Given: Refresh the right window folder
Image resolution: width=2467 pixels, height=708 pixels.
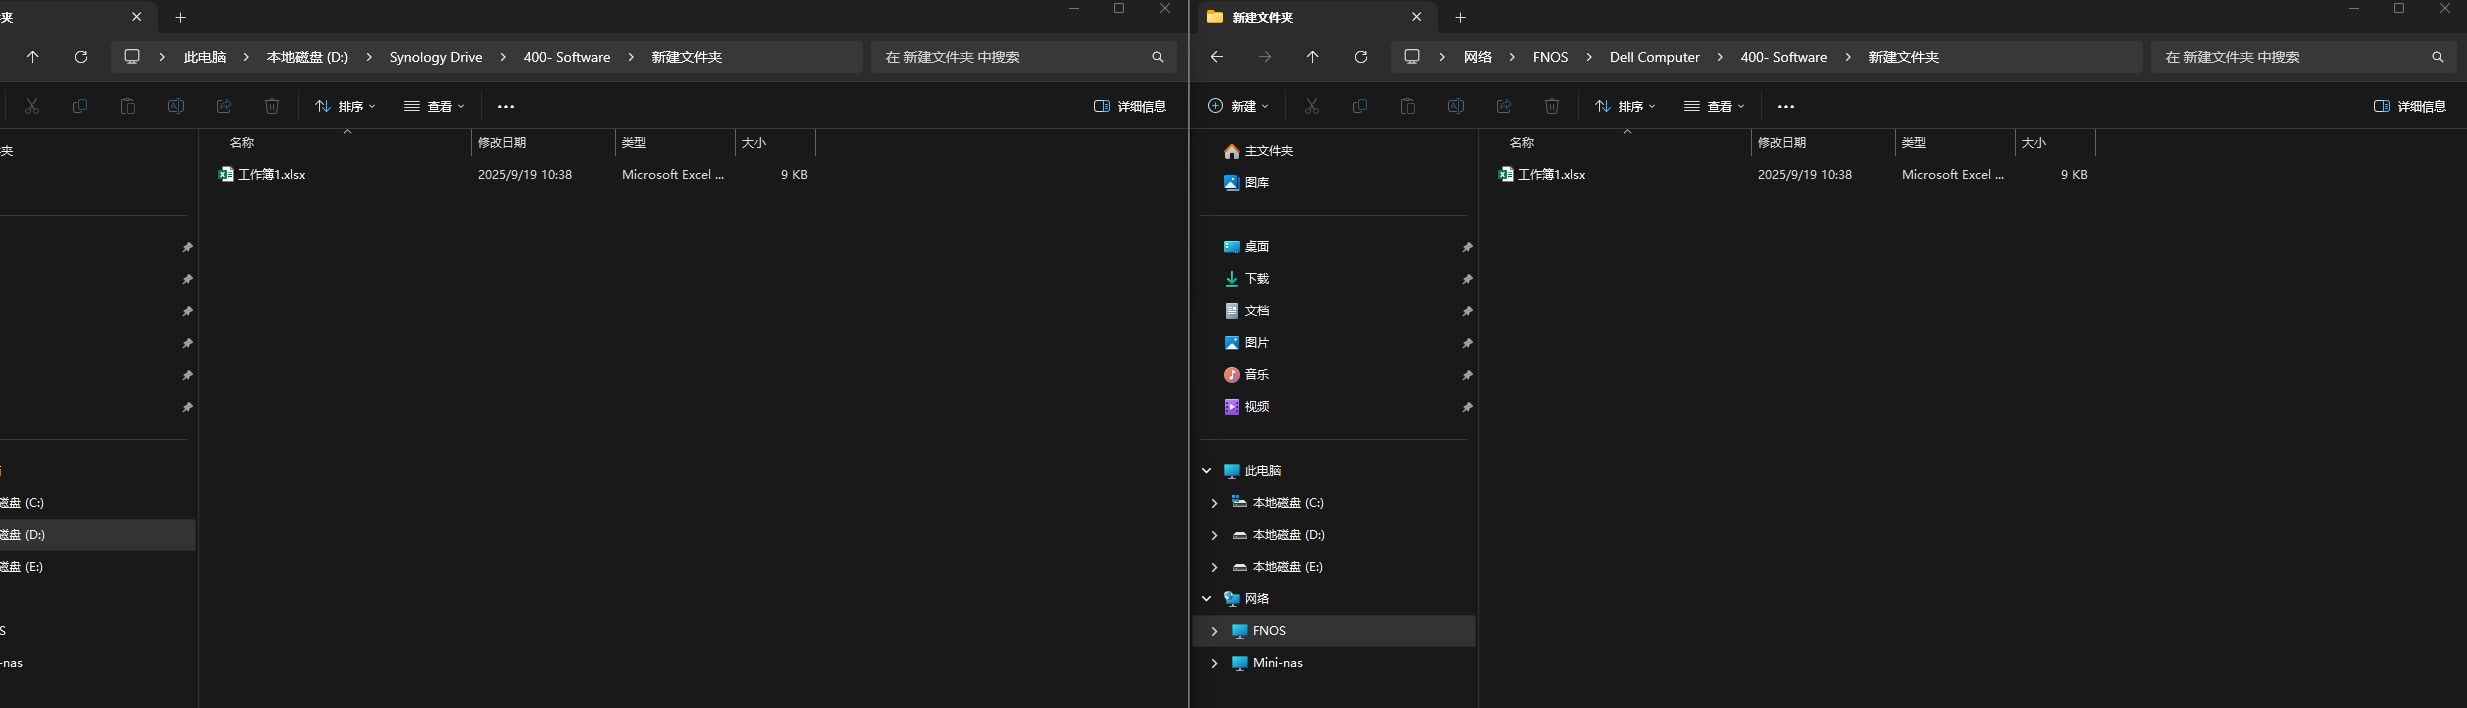Looking at the screenshot, I should click(x=1361, y=57).
